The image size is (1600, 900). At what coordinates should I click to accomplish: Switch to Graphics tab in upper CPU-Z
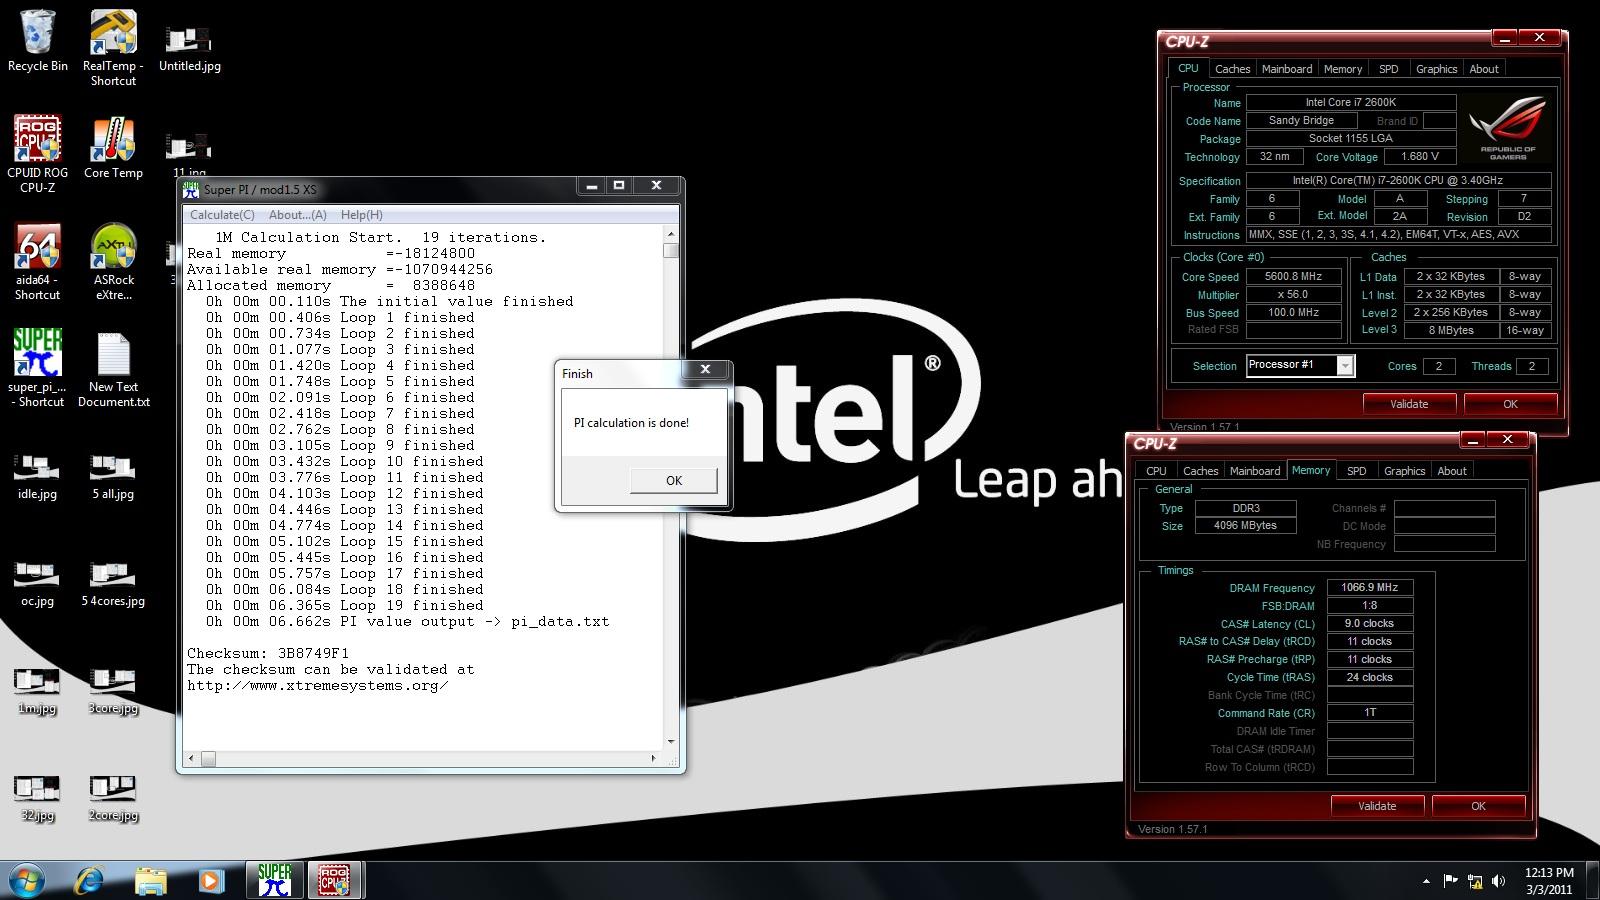pos(1436,69)
